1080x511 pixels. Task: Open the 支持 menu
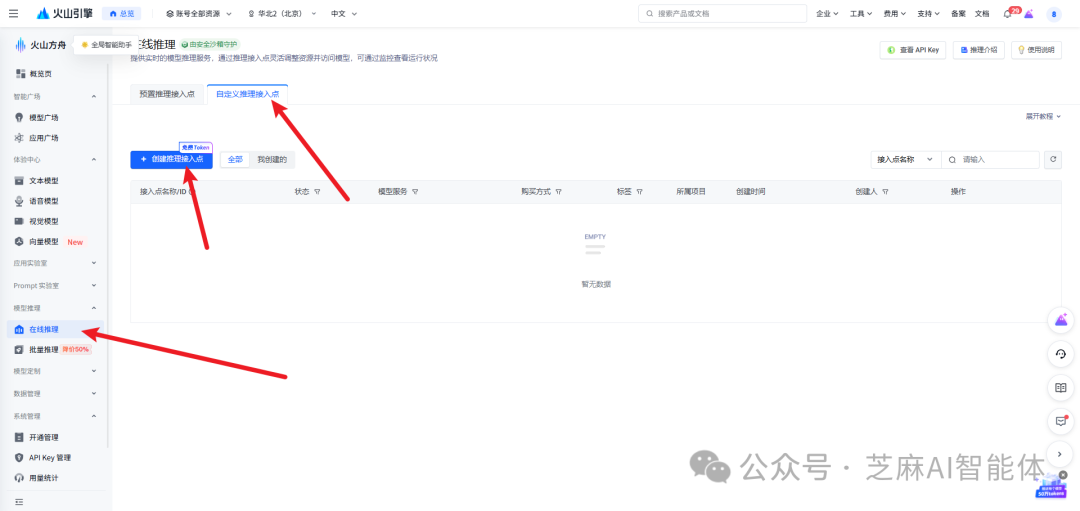[928, 13]
